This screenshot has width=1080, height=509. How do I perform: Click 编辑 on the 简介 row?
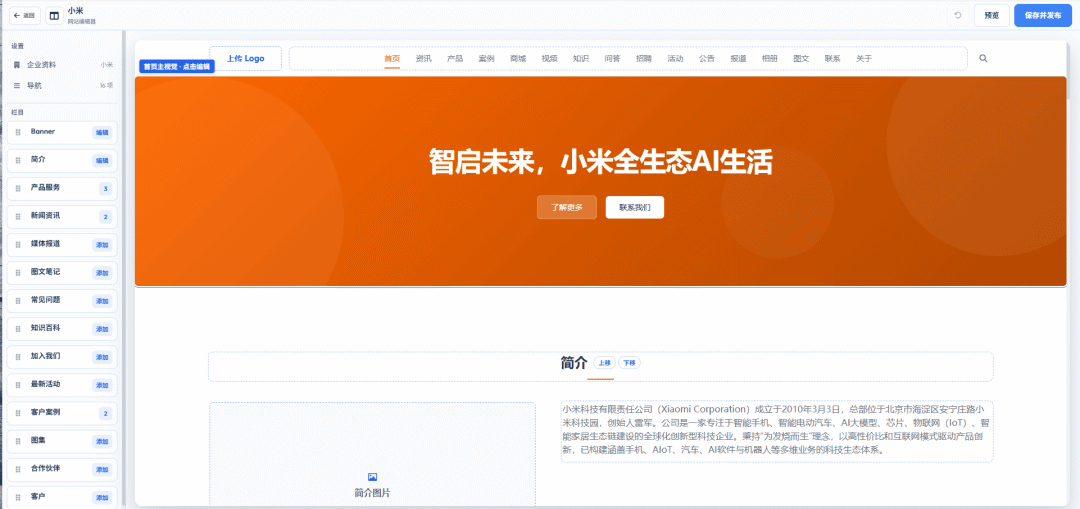pos(103,160)
